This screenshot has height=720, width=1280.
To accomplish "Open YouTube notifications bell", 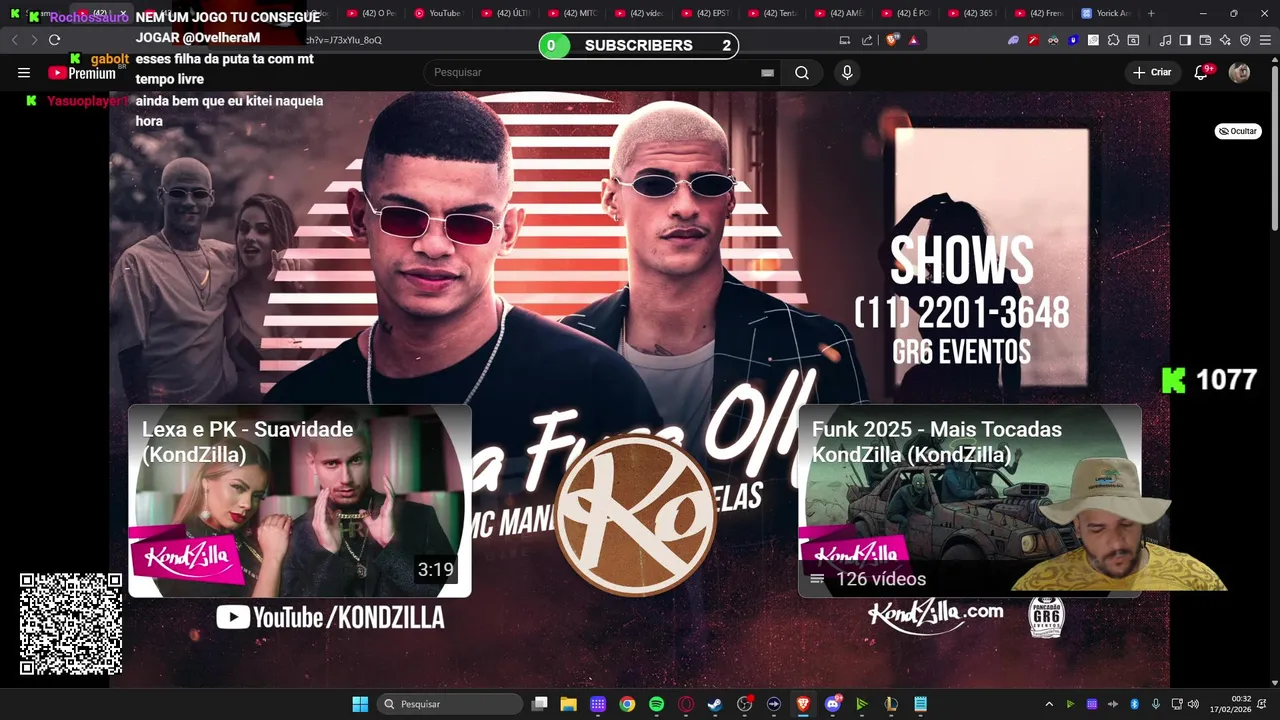I will (1201, 72).
